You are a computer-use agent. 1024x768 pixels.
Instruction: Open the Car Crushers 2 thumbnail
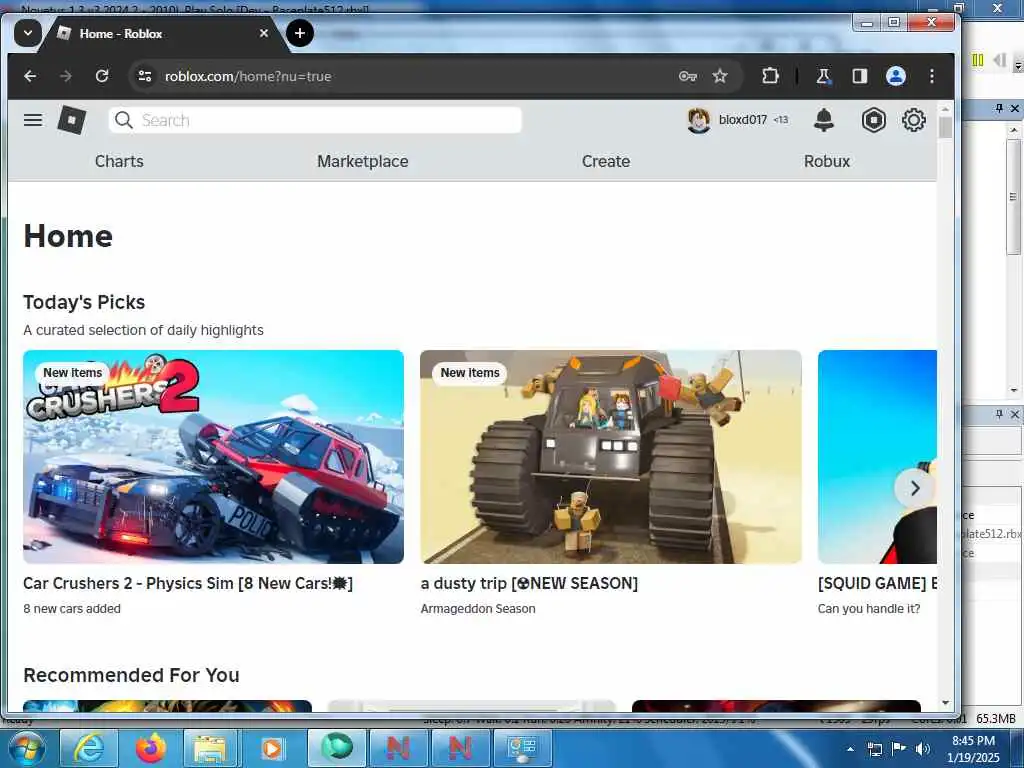point(214,456)
